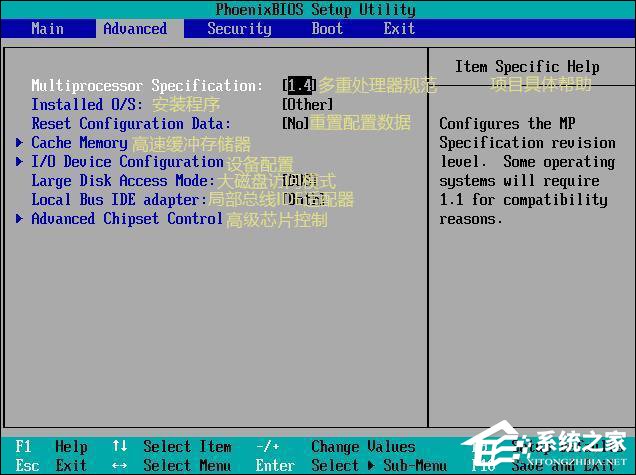The height and width of the screenshot is (475, 636).
Task: Select Local Bus IDE adapter setting
Action: (x=118, y=200)
